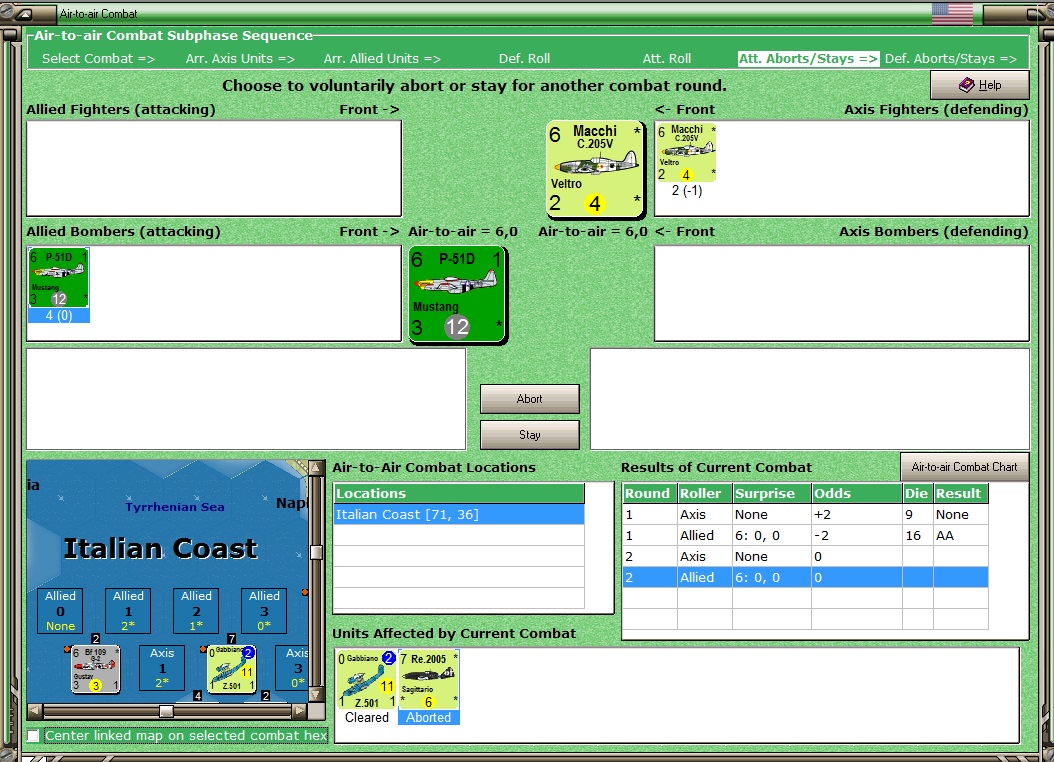
Task: Click the AA result cell
Action: pyautogui.click(x=961, y=536)
